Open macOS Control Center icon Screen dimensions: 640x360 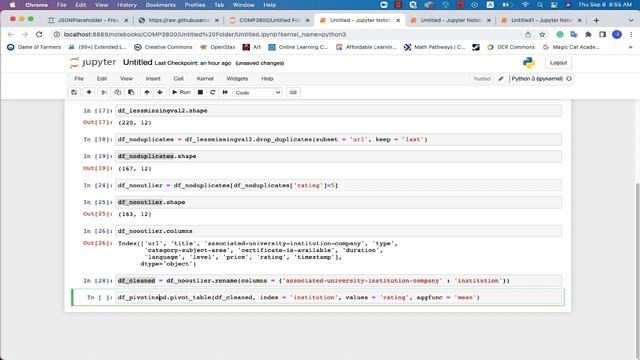point(554,5)
